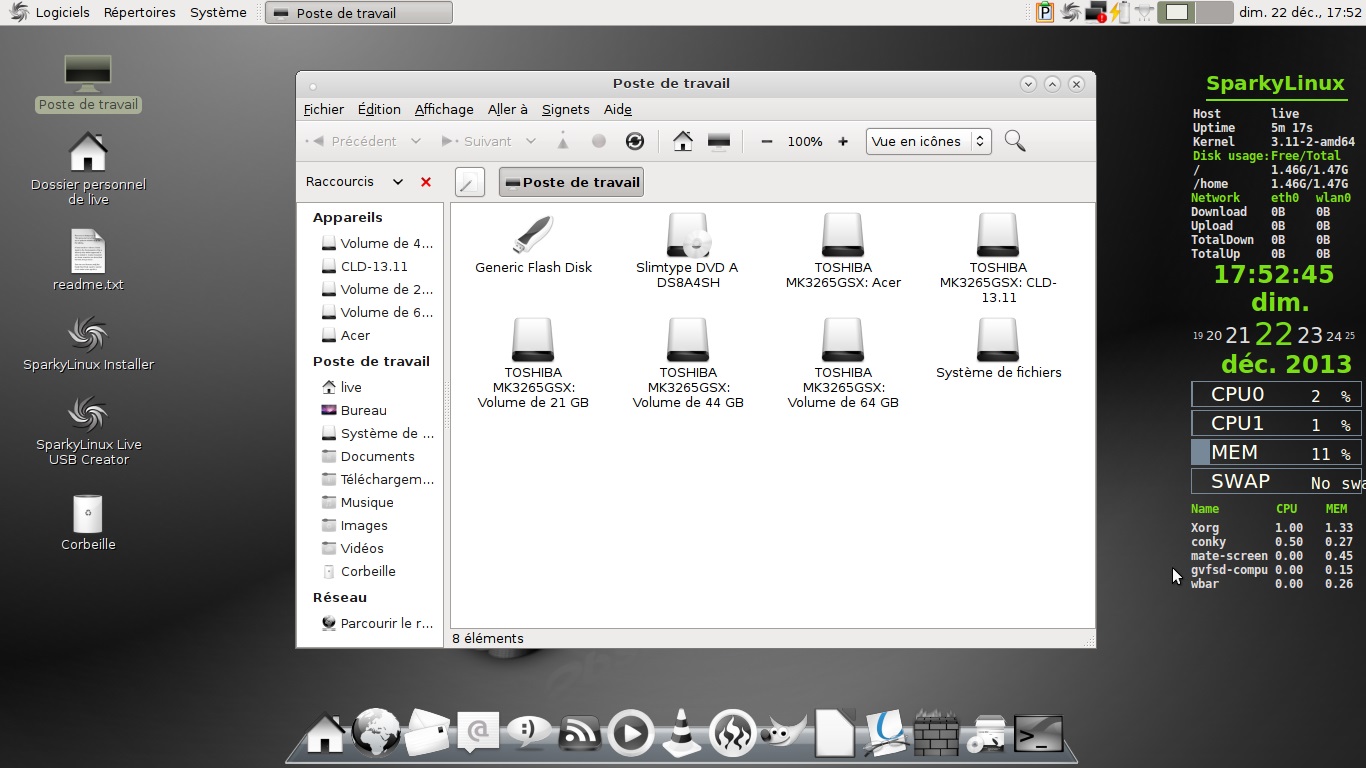Image resolution: width=1366 pixels, height=768 pixels.
Task: Select the Système de fichiers icon in main pane
Action: tap(998, 349)
